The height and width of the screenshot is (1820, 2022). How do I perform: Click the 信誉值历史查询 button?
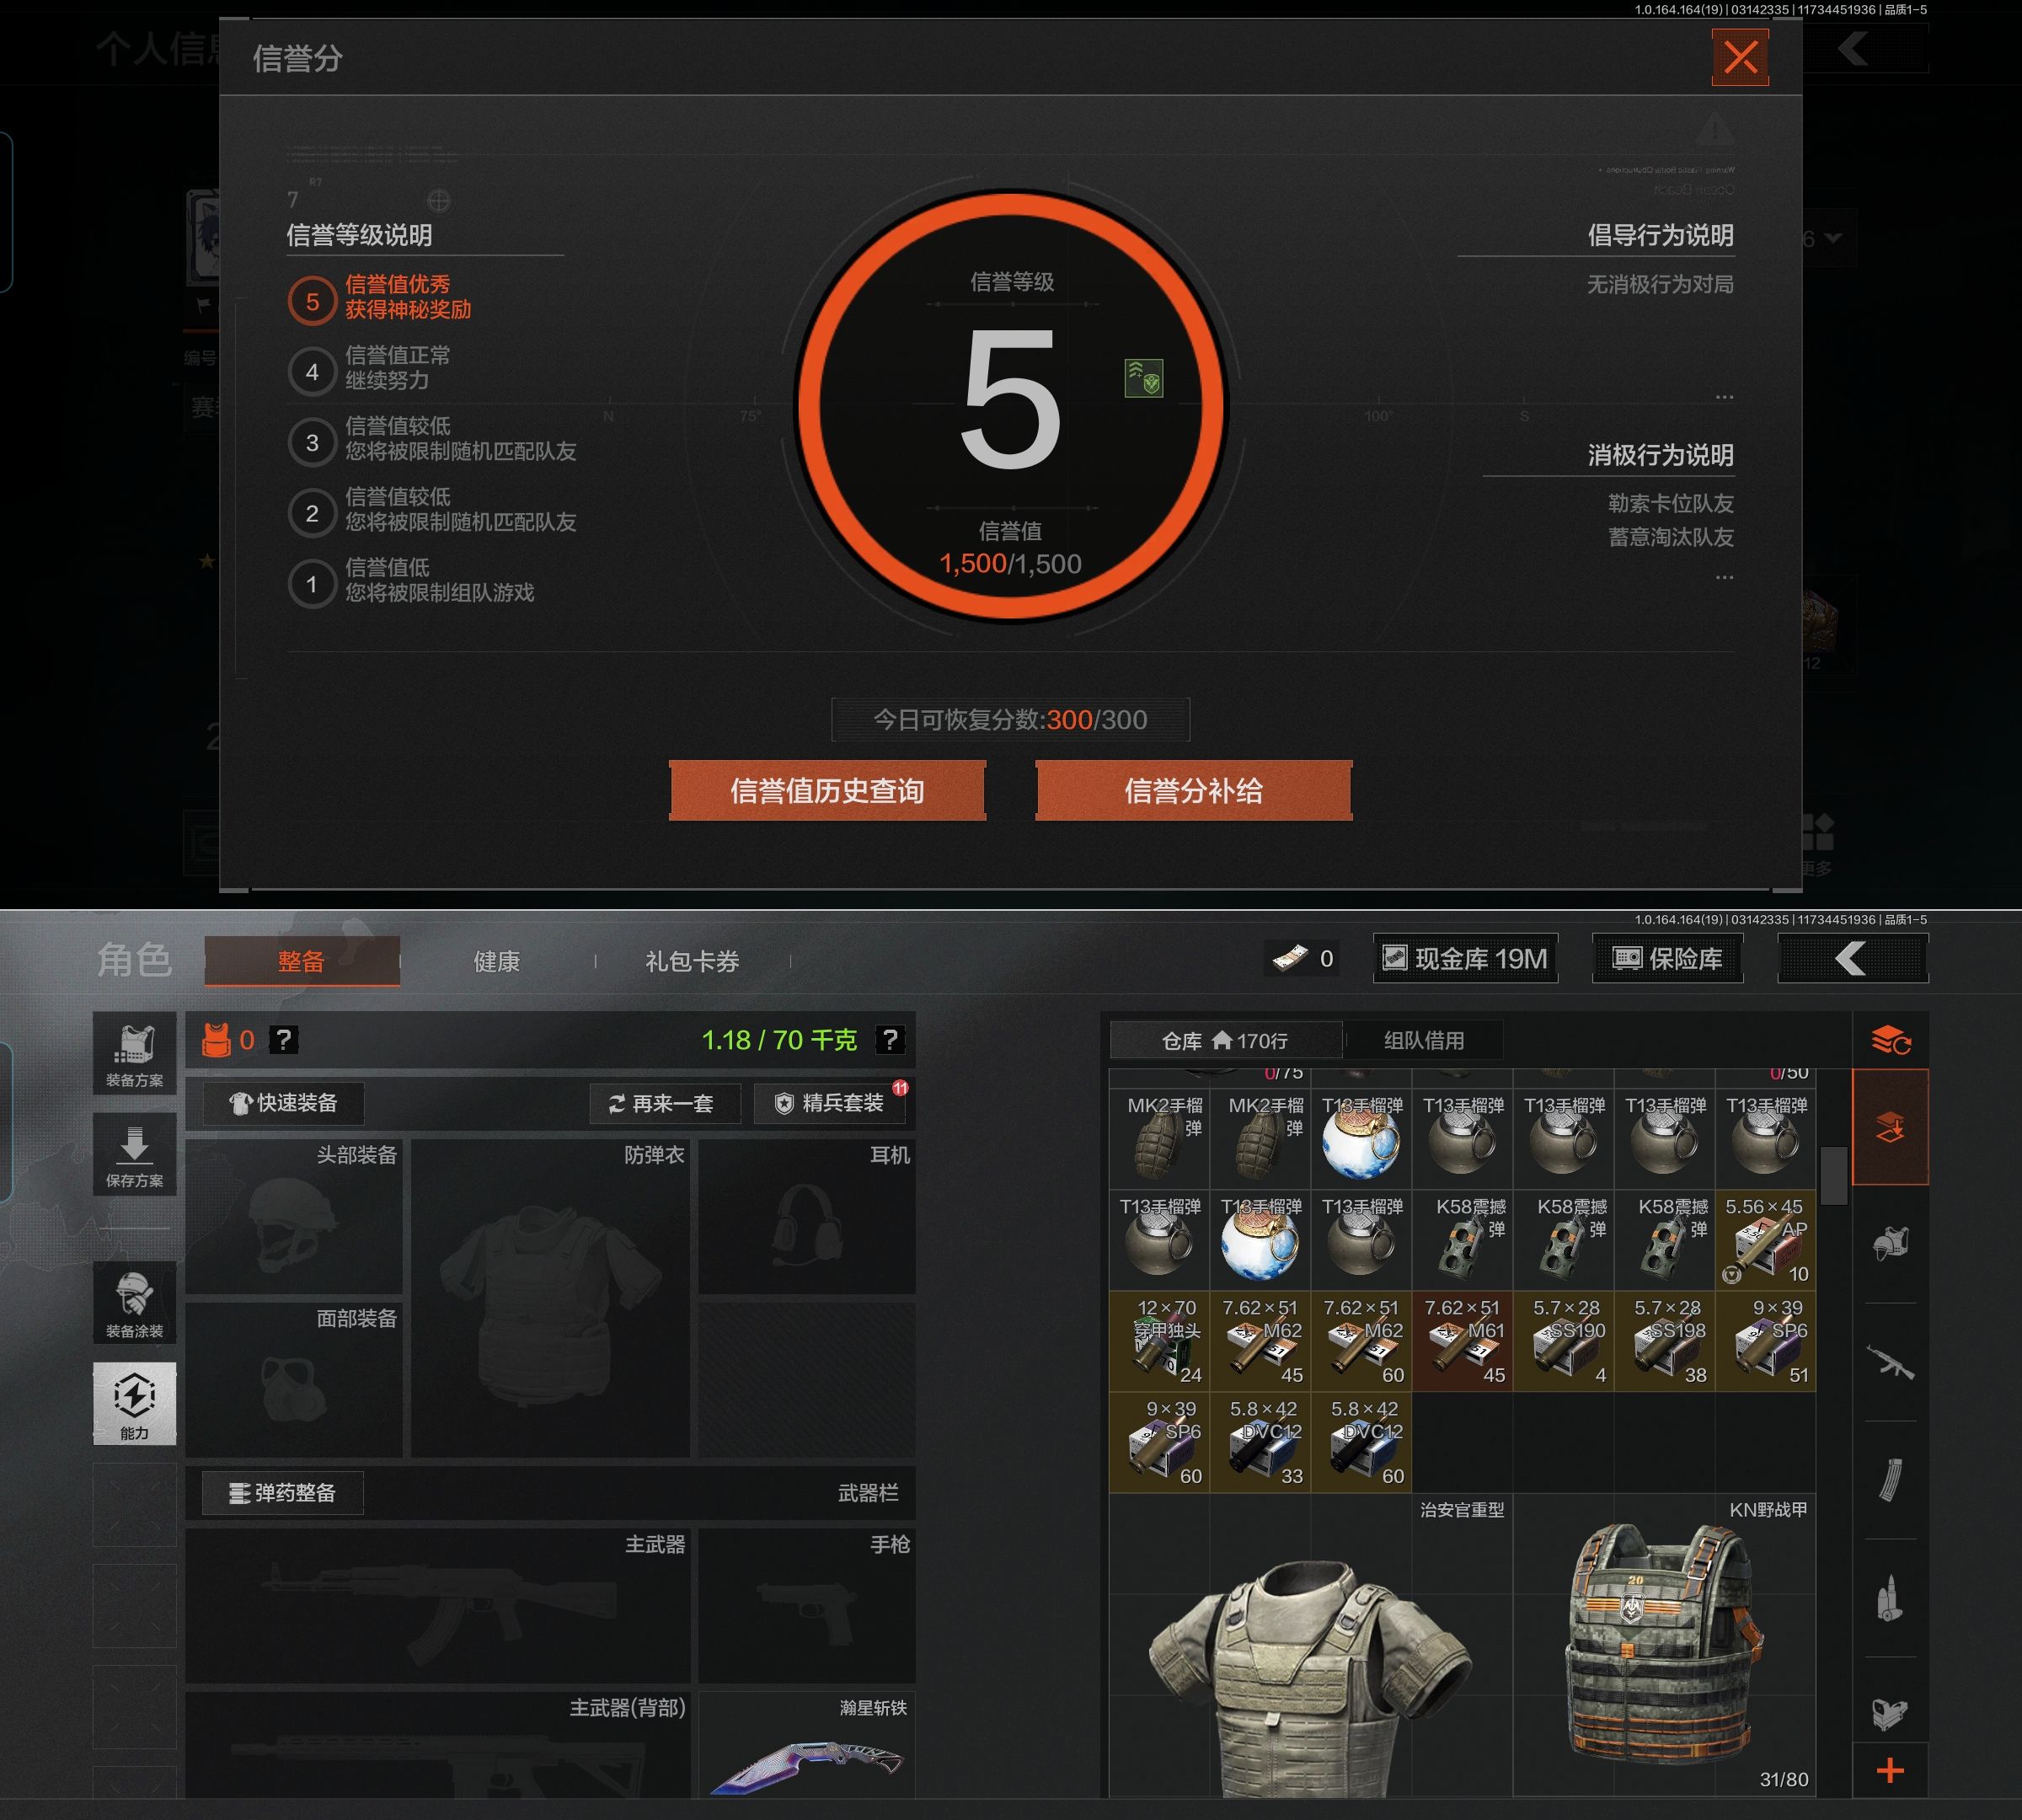pos(827,791)
